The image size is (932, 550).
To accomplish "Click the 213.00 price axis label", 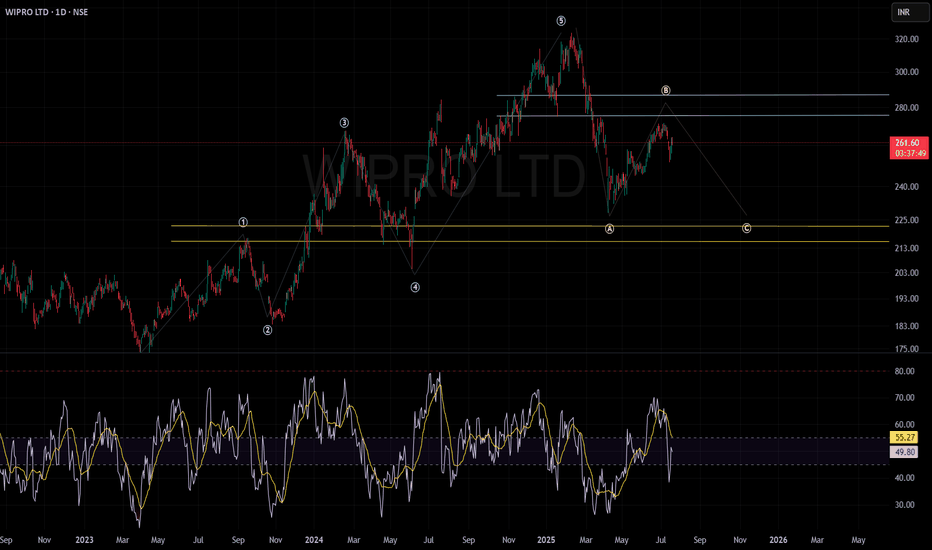I will pos(906,248).
